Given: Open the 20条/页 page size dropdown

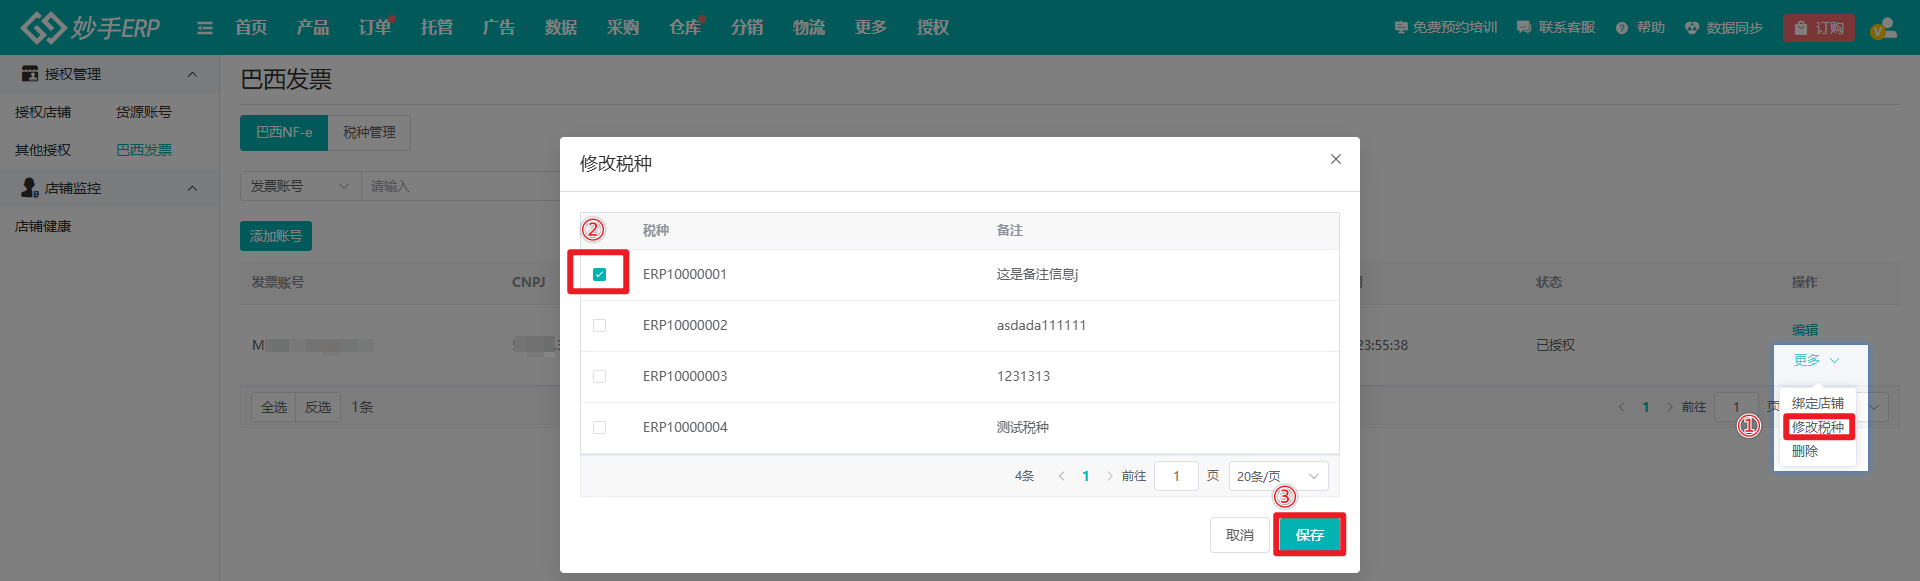Looking at the screenshot, I should click(1277, 477).
